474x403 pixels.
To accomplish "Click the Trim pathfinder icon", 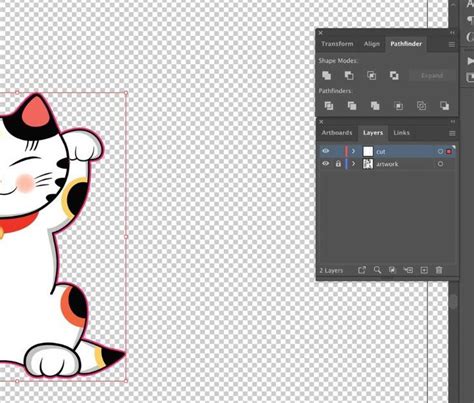I will coord(352,106).
